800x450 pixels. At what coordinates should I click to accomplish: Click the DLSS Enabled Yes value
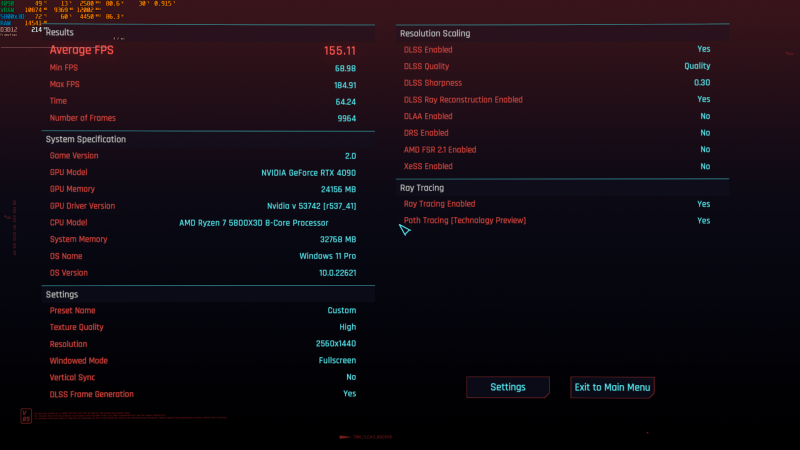704,49
